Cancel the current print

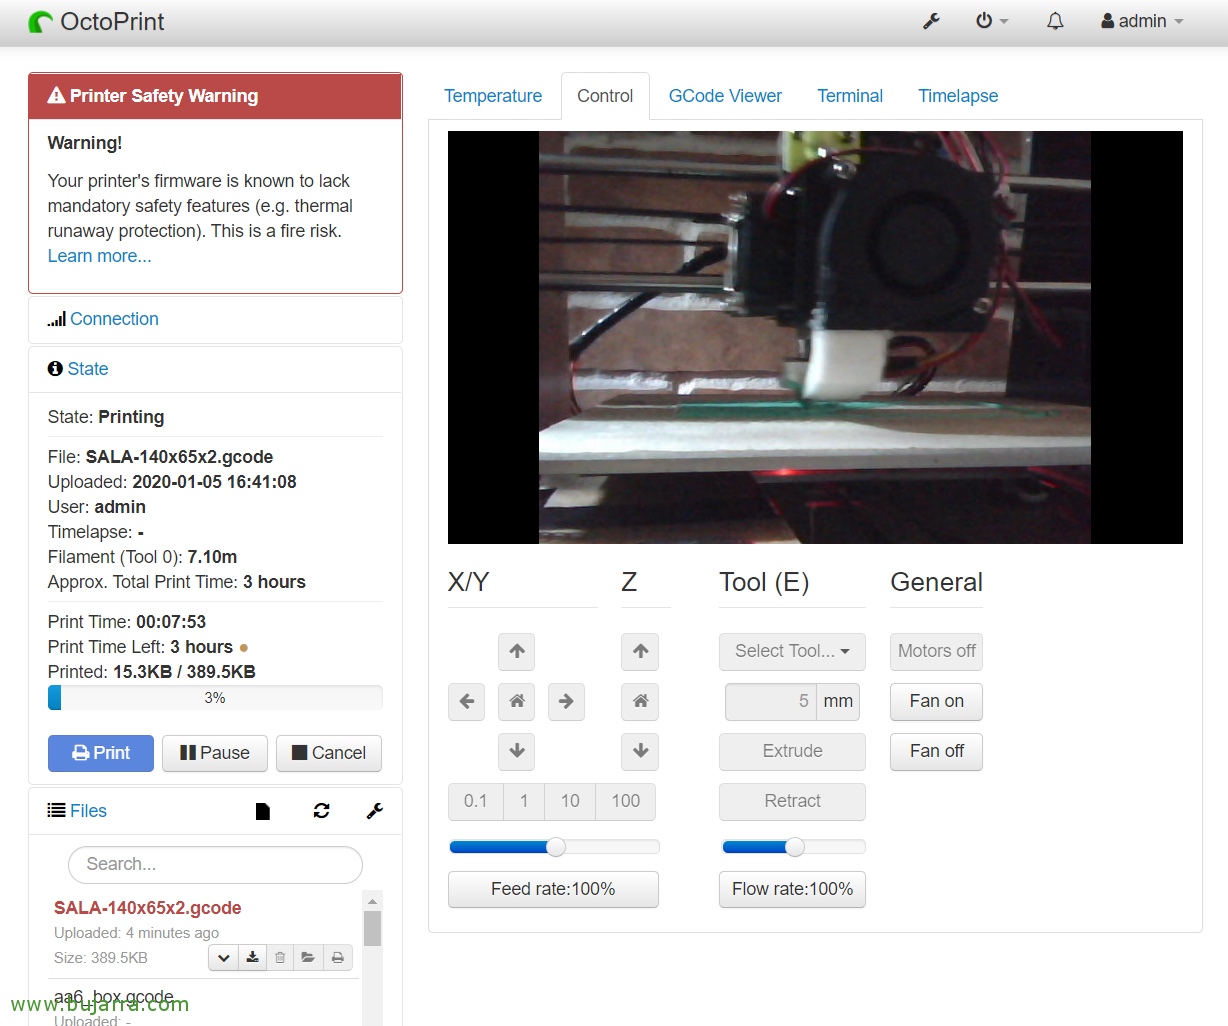[x=329, y=753]
